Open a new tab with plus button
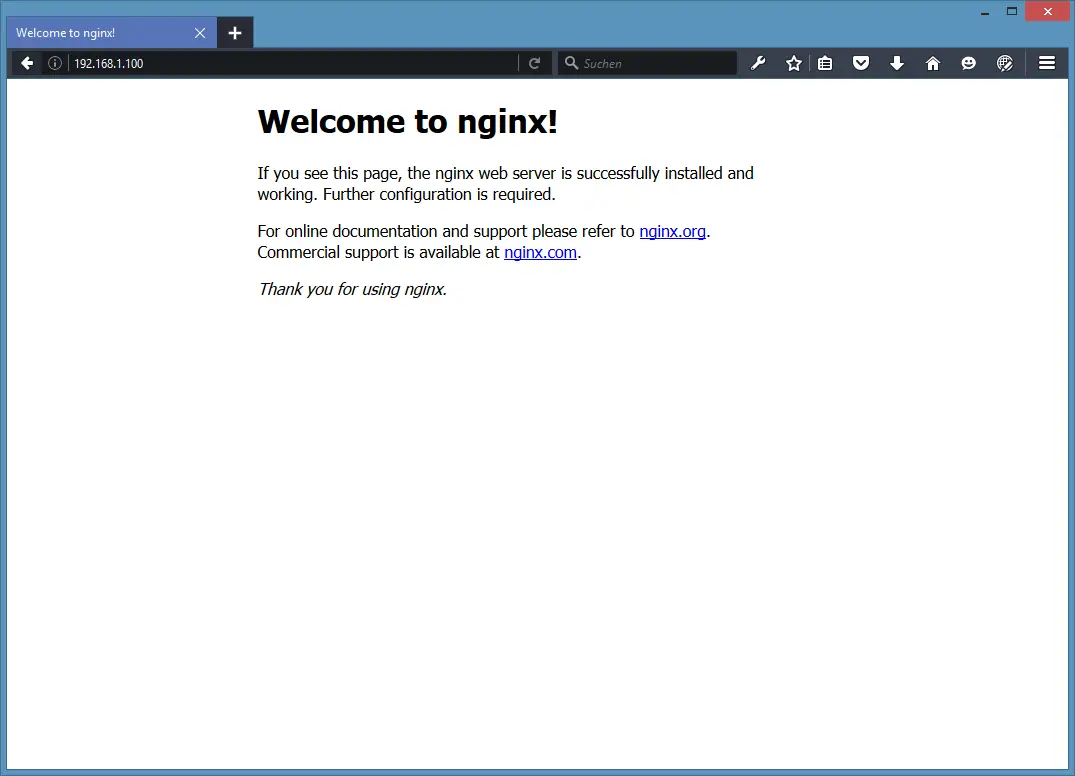This screenshot has height=776, width=1075. click(235, 33)
